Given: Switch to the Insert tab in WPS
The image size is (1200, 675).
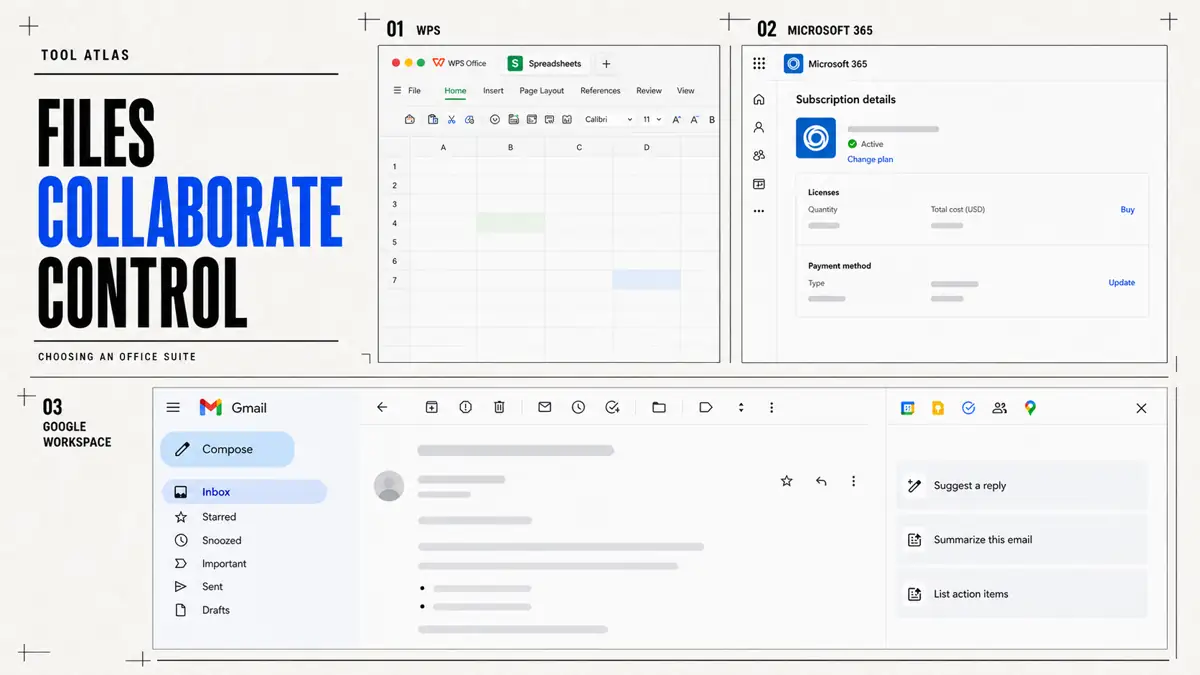Looking at the screenshot, I should (493, 90).
